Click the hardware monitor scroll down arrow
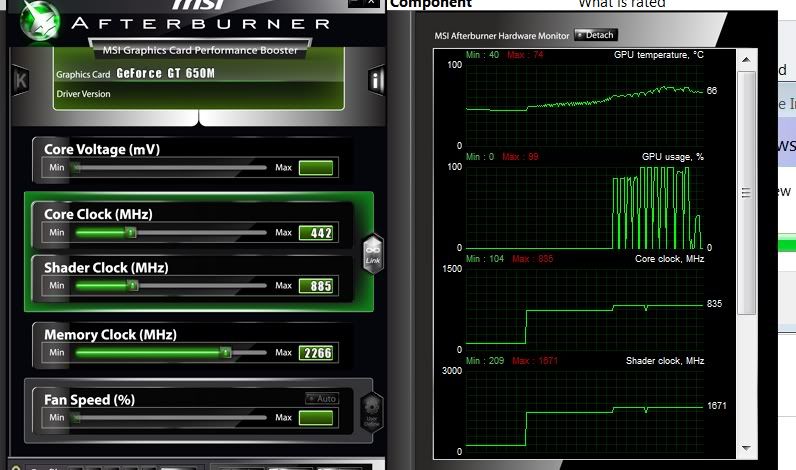The width and height of the screenshot is (796, 470). [746, 448]
